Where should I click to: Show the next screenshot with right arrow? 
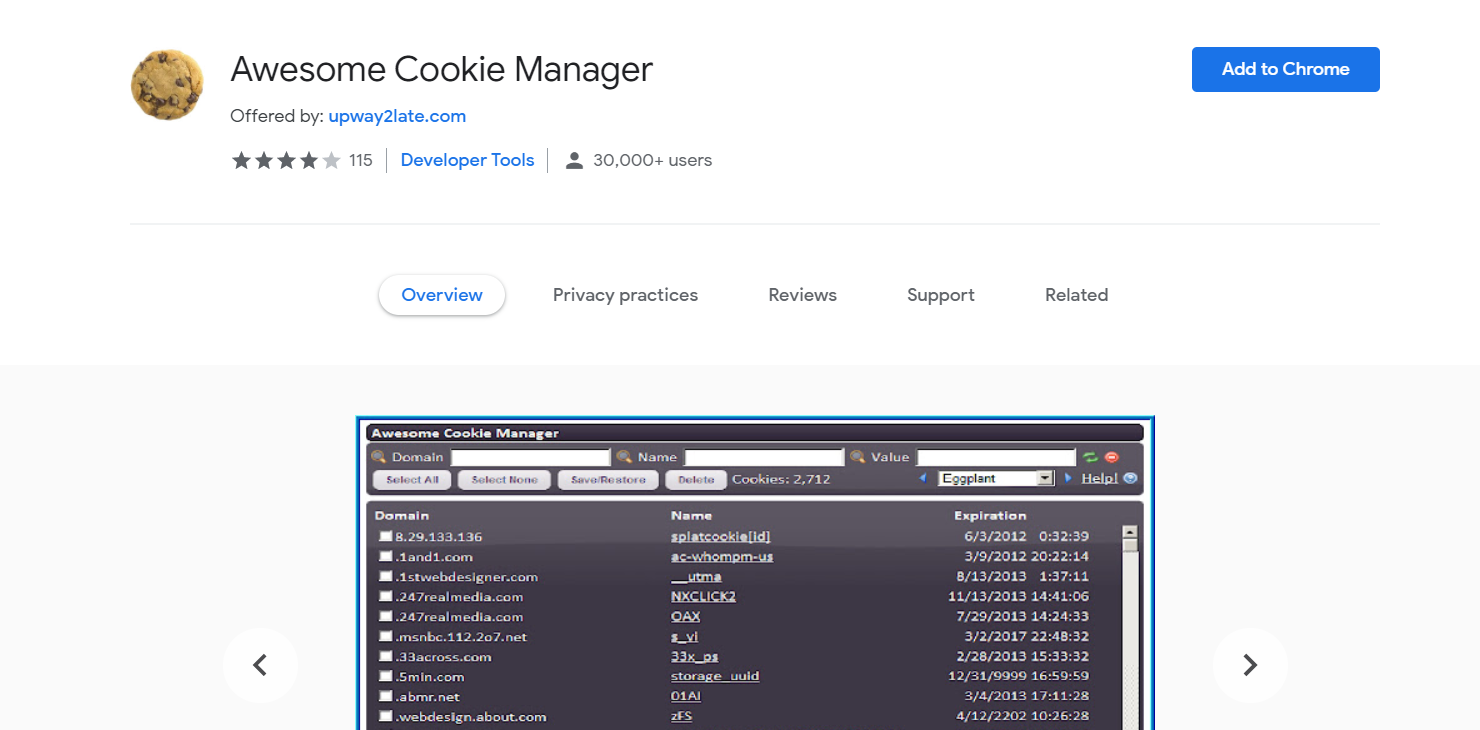tap(1250, 665)
